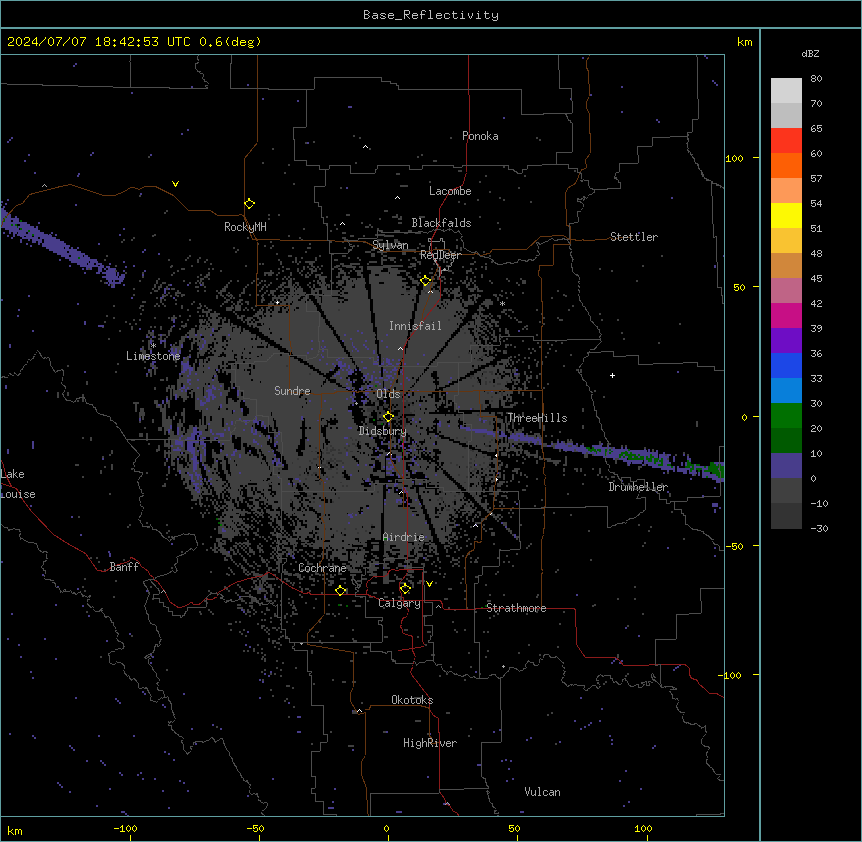Click the yellow V marker northwest of RockyMH

(x=175, y=184)
